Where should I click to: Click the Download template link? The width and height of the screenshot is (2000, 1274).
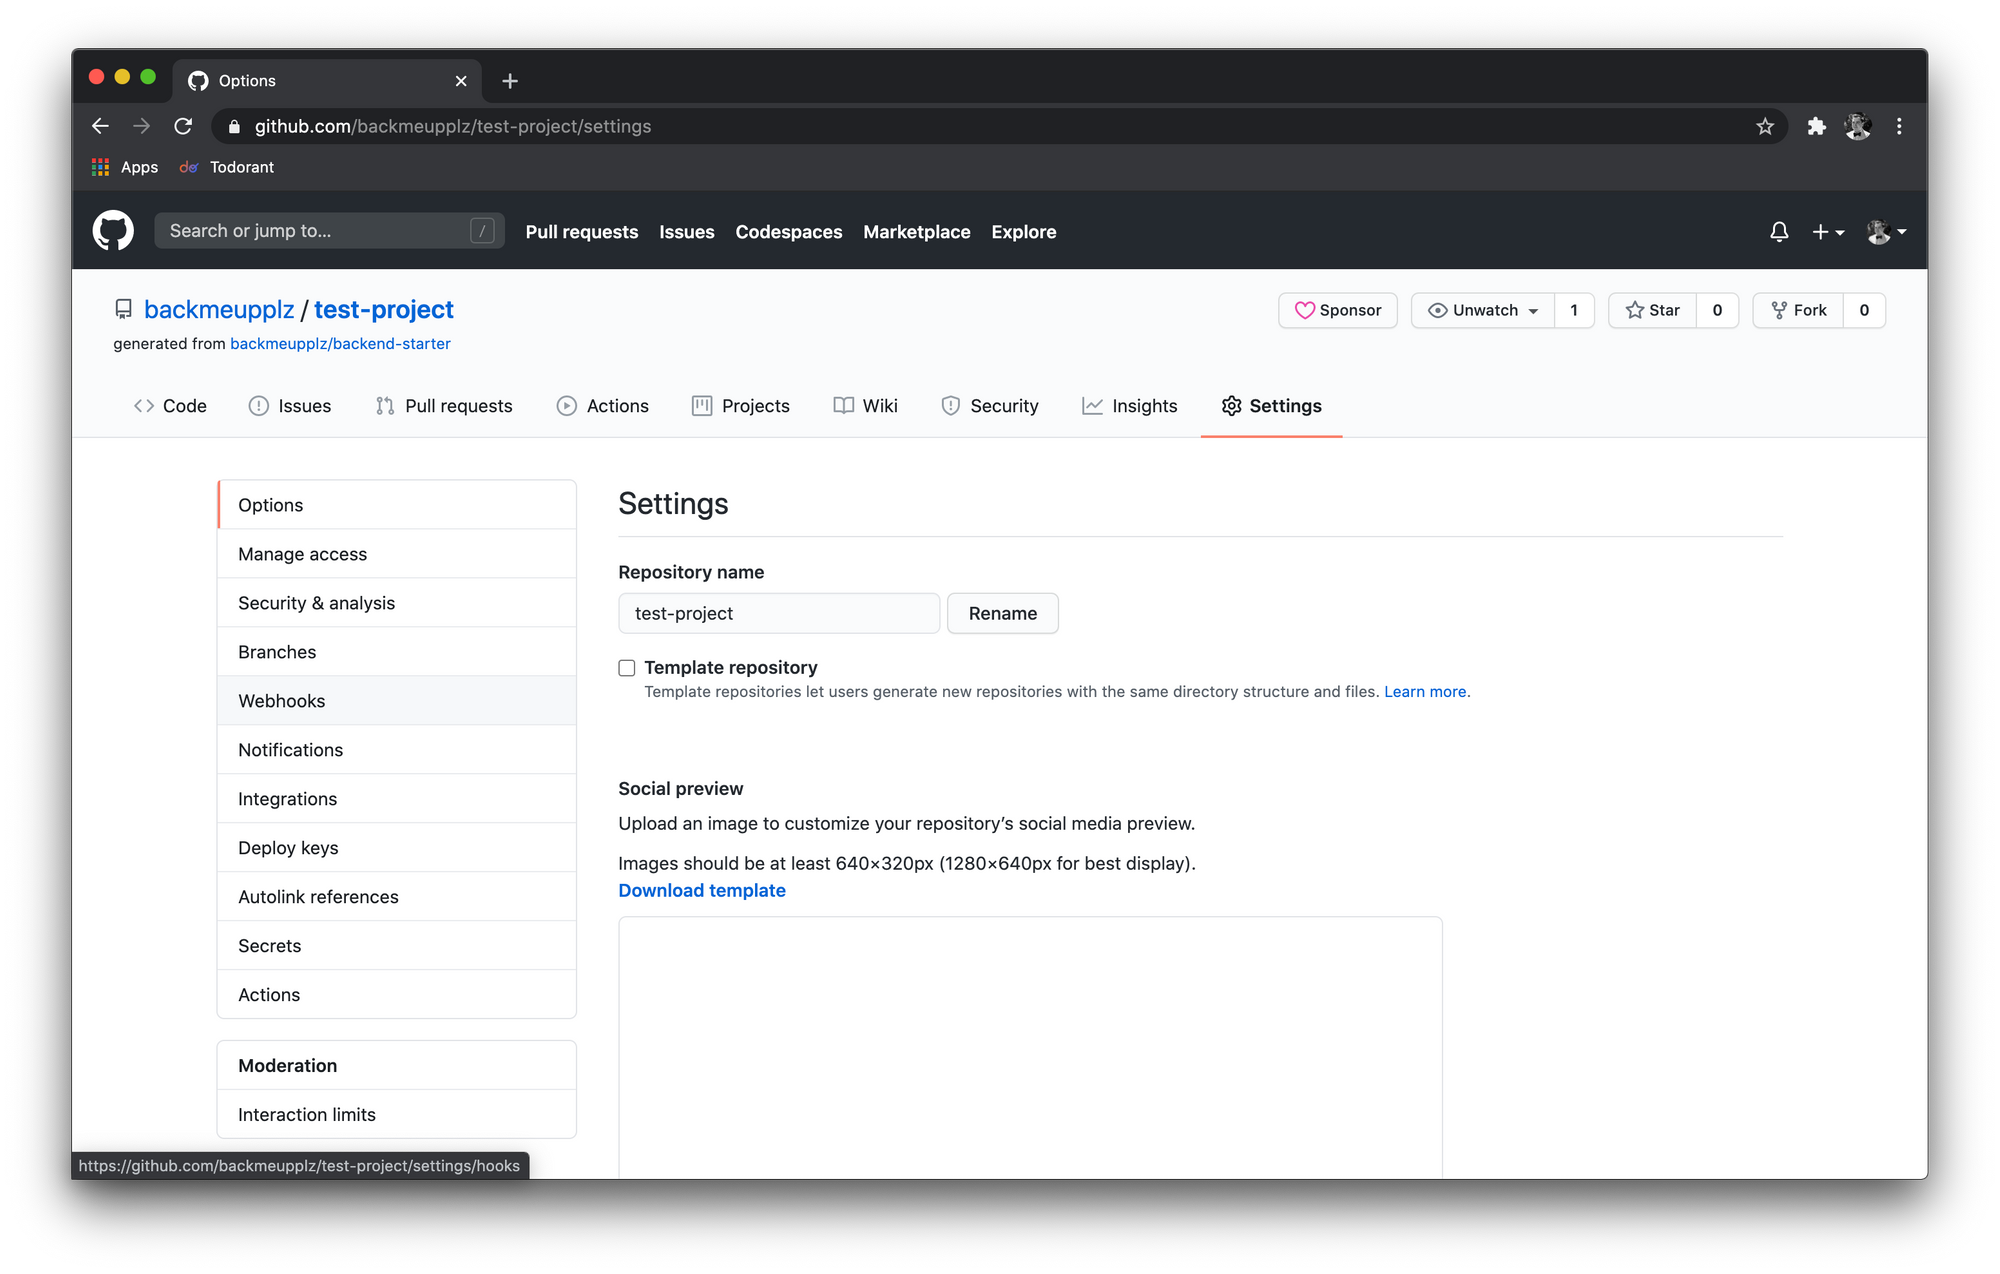click(703, 889)
